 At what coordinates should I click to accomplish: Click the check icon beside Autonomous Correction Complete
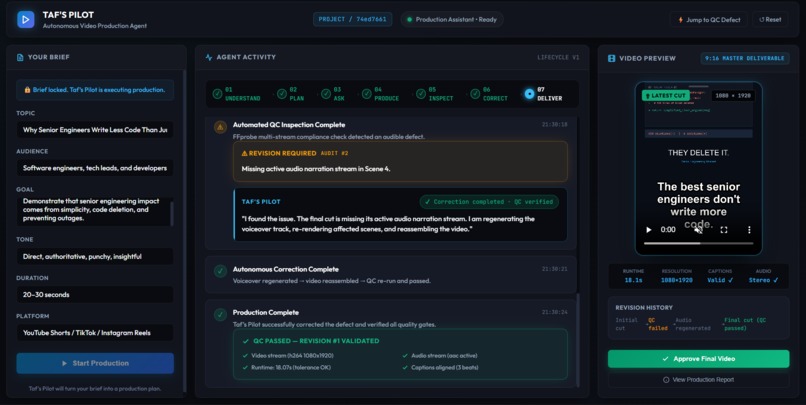pyautogui.click(x=221, y=271)
